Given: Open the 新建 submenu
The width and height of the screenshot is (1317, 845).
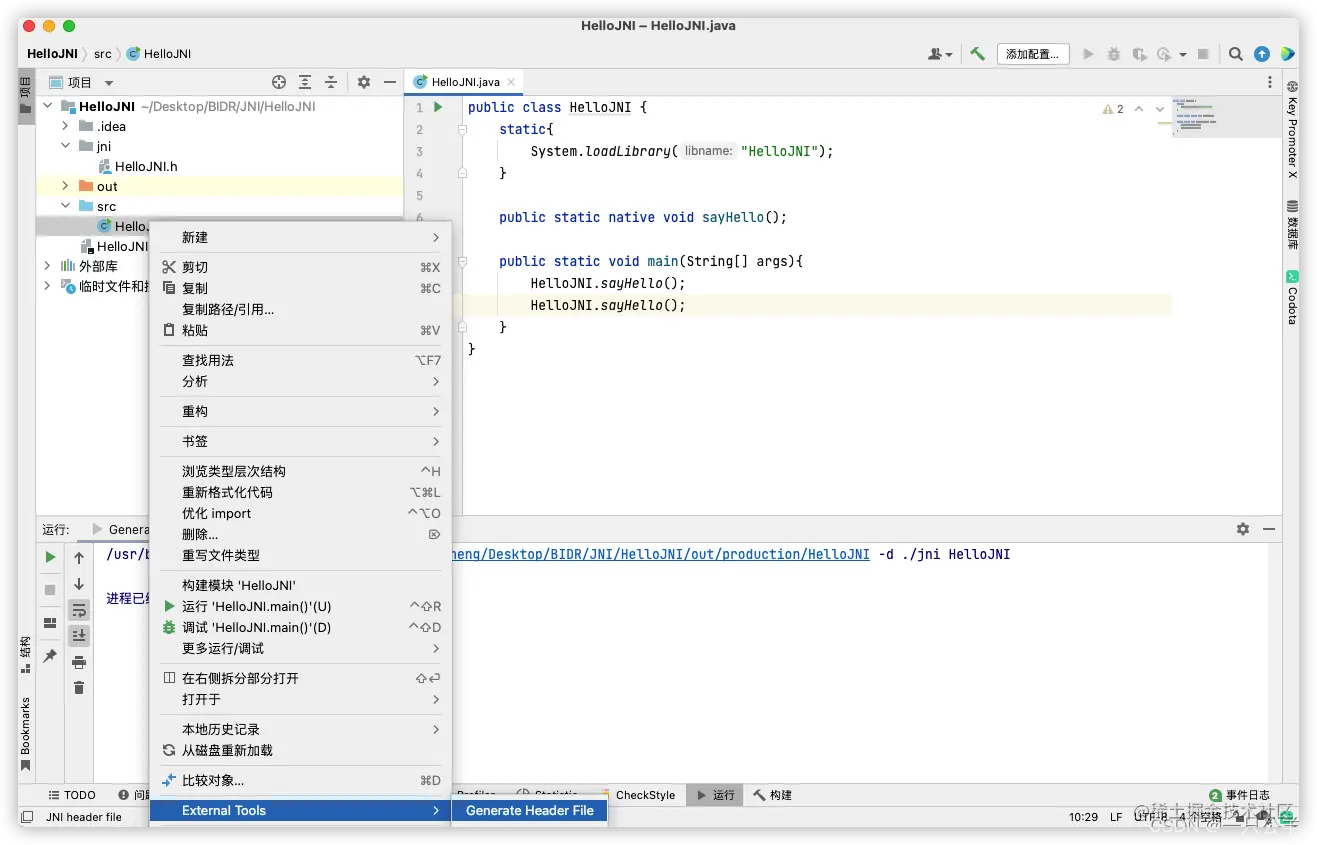Looking at the screenshot, I should pos(301,237).
